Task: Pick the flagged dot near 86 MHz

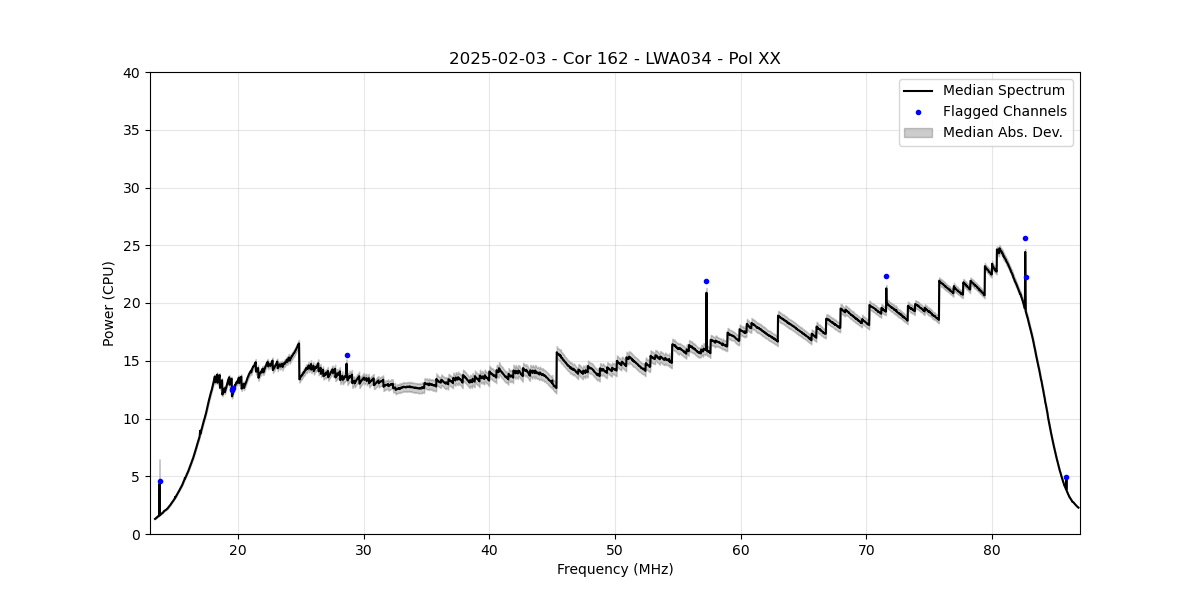Action: pos(1066,477)
